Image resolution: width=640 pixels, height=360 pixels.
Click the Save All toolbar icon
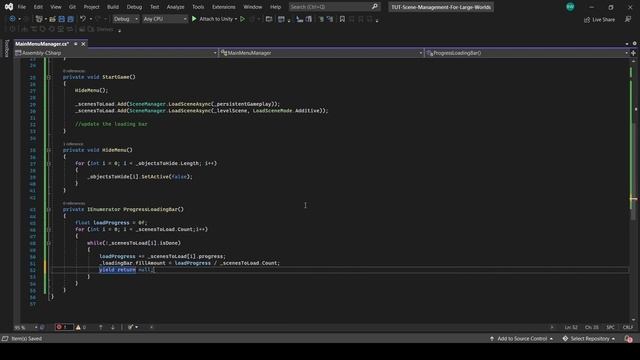click(x=71, y=19)
